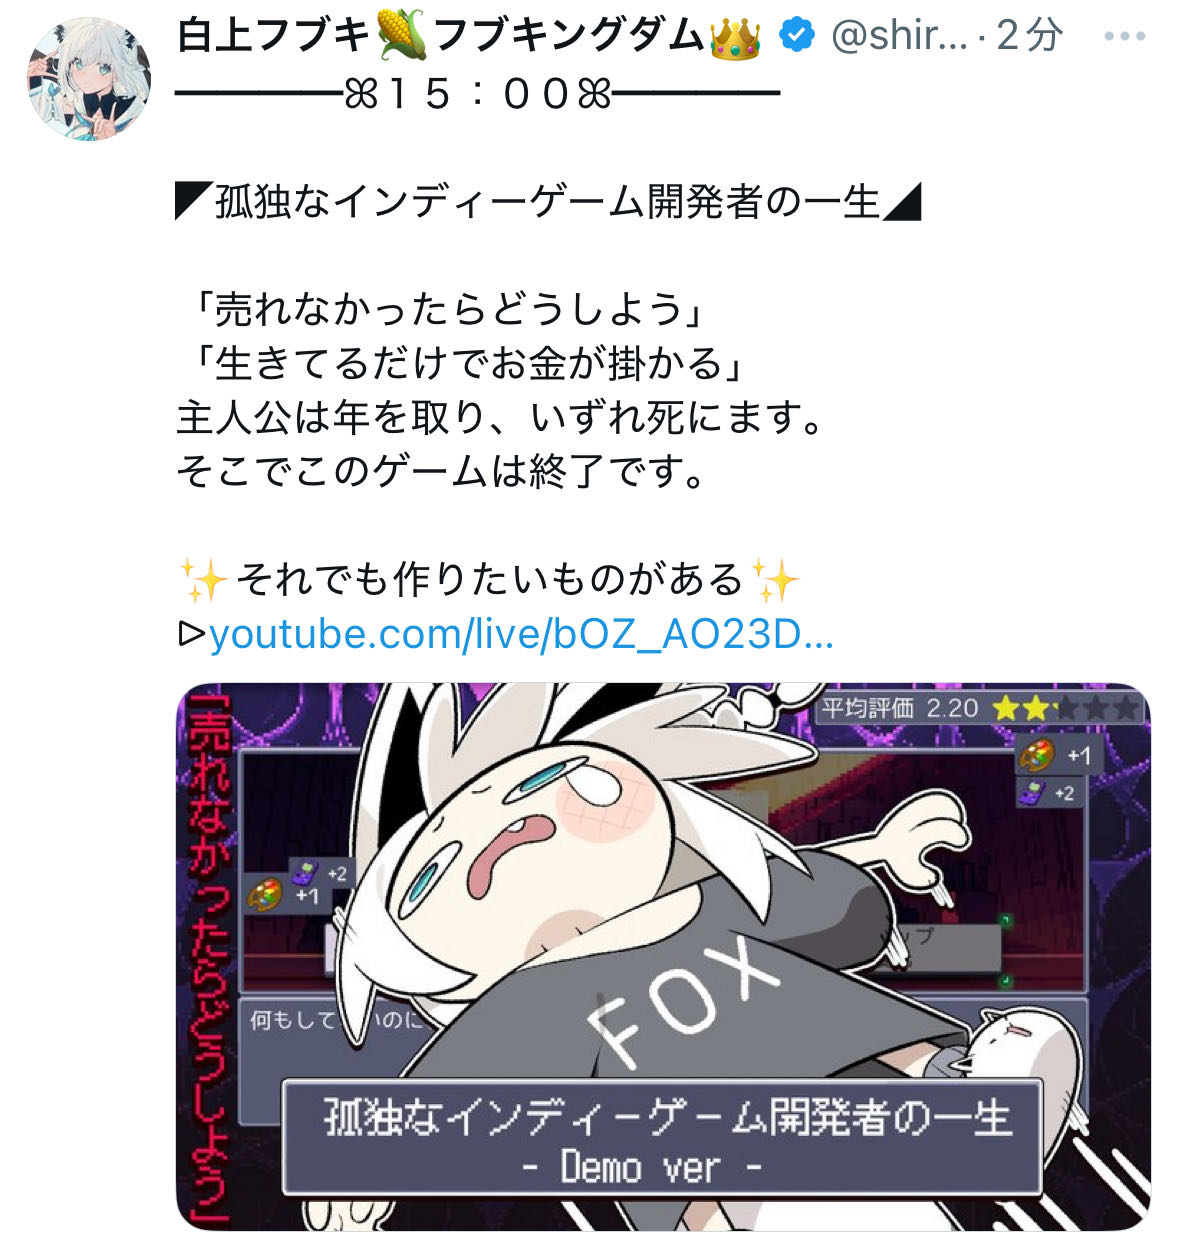Click the 'Demo ver' title banner
Screen dimensions: 1179x1244
coord(662,1138)
